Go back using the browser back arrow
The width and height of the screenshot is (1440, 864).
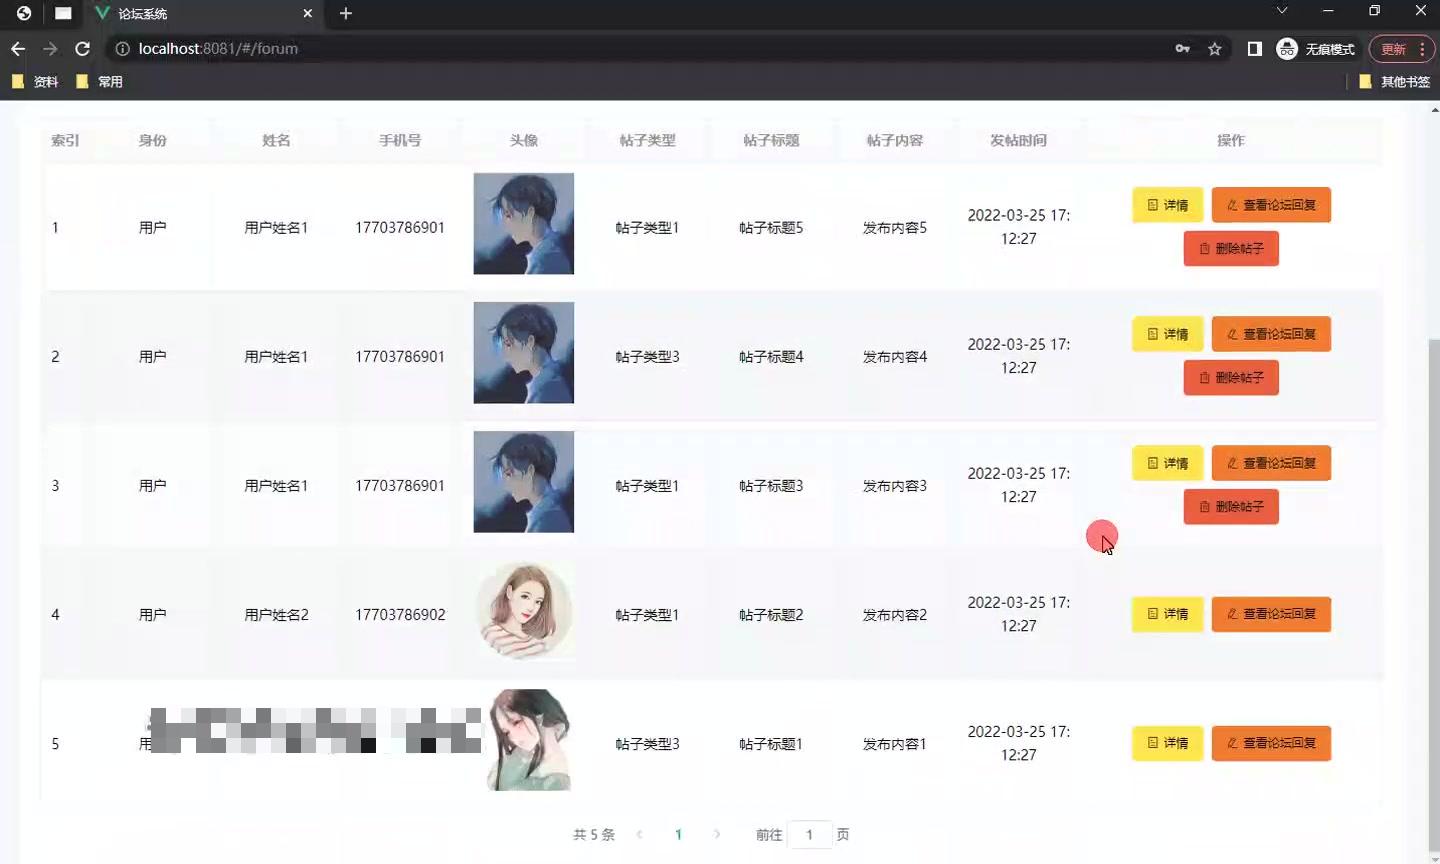18,49
